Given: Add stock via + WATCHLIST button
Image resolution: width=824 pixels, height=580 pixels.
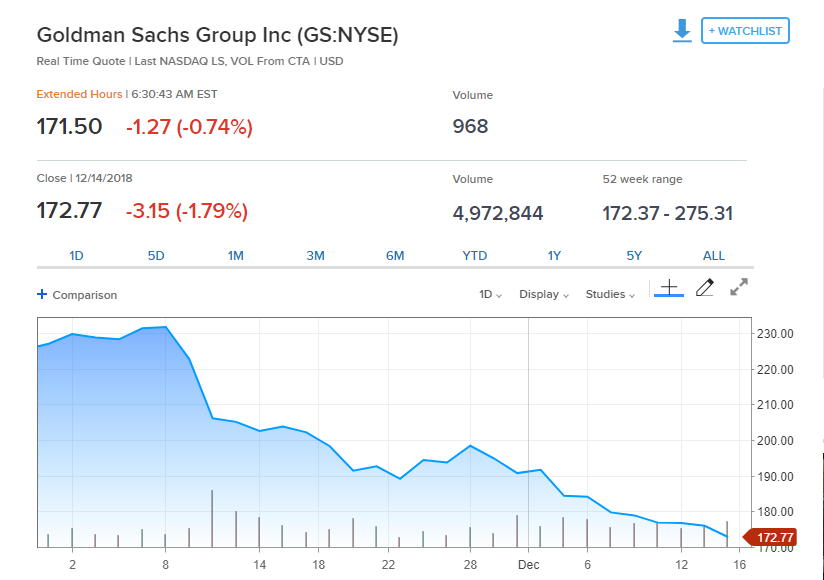Looking at the screenshot, I should pos(745,30).
